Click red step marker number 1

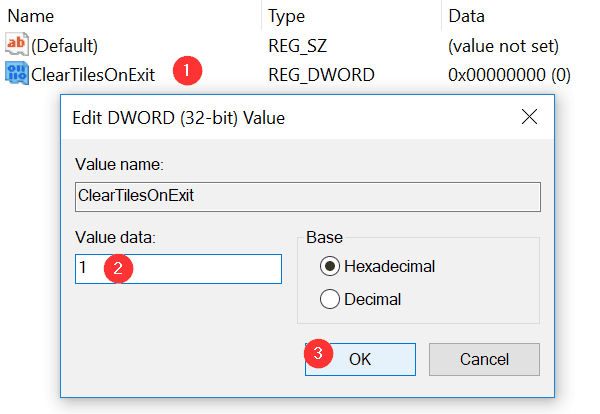186,72
